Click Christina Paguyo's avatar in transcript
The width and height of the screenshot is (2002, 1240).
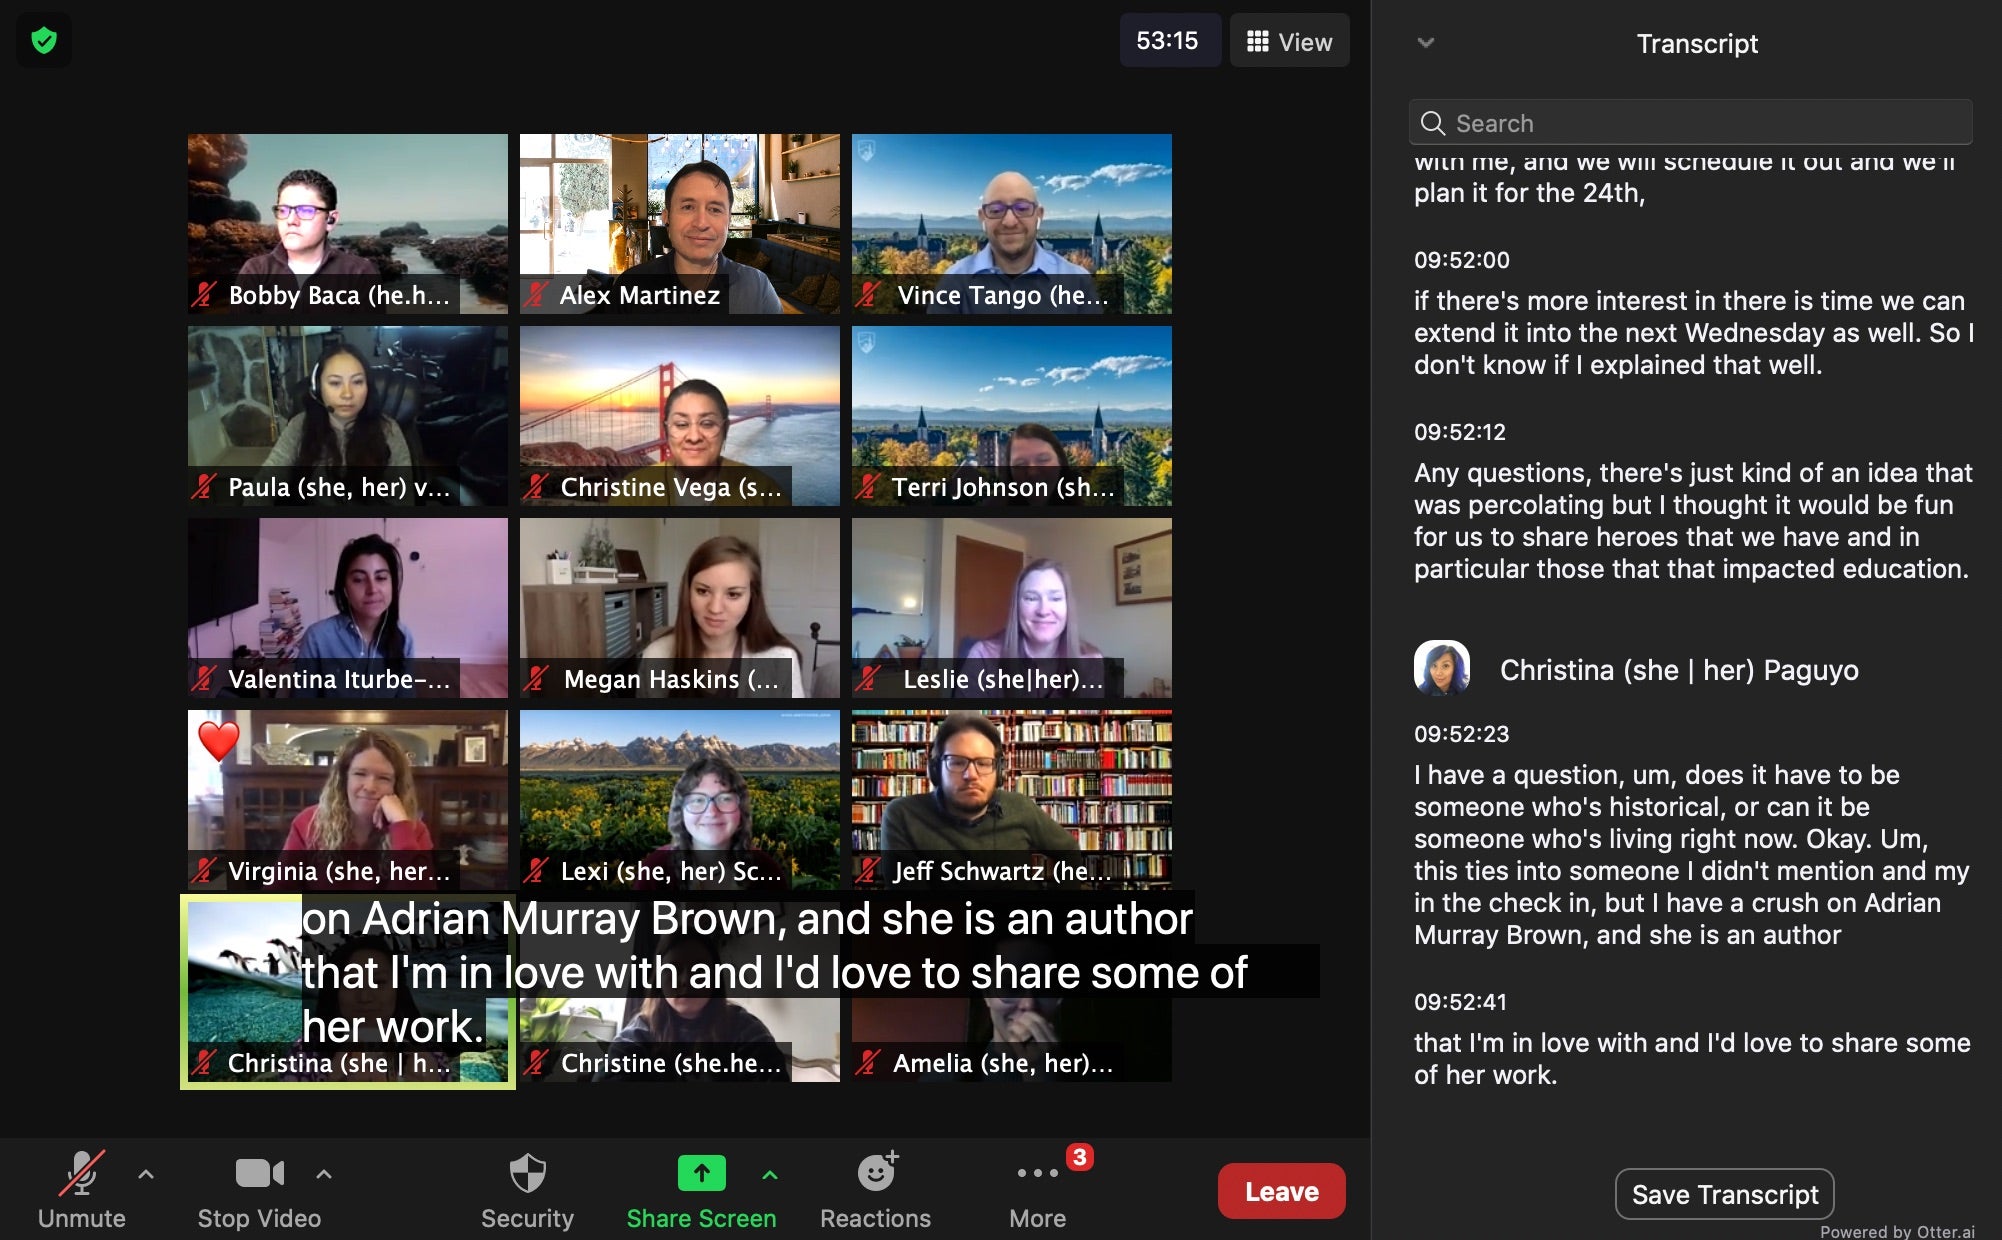[x=1441, y=669]
